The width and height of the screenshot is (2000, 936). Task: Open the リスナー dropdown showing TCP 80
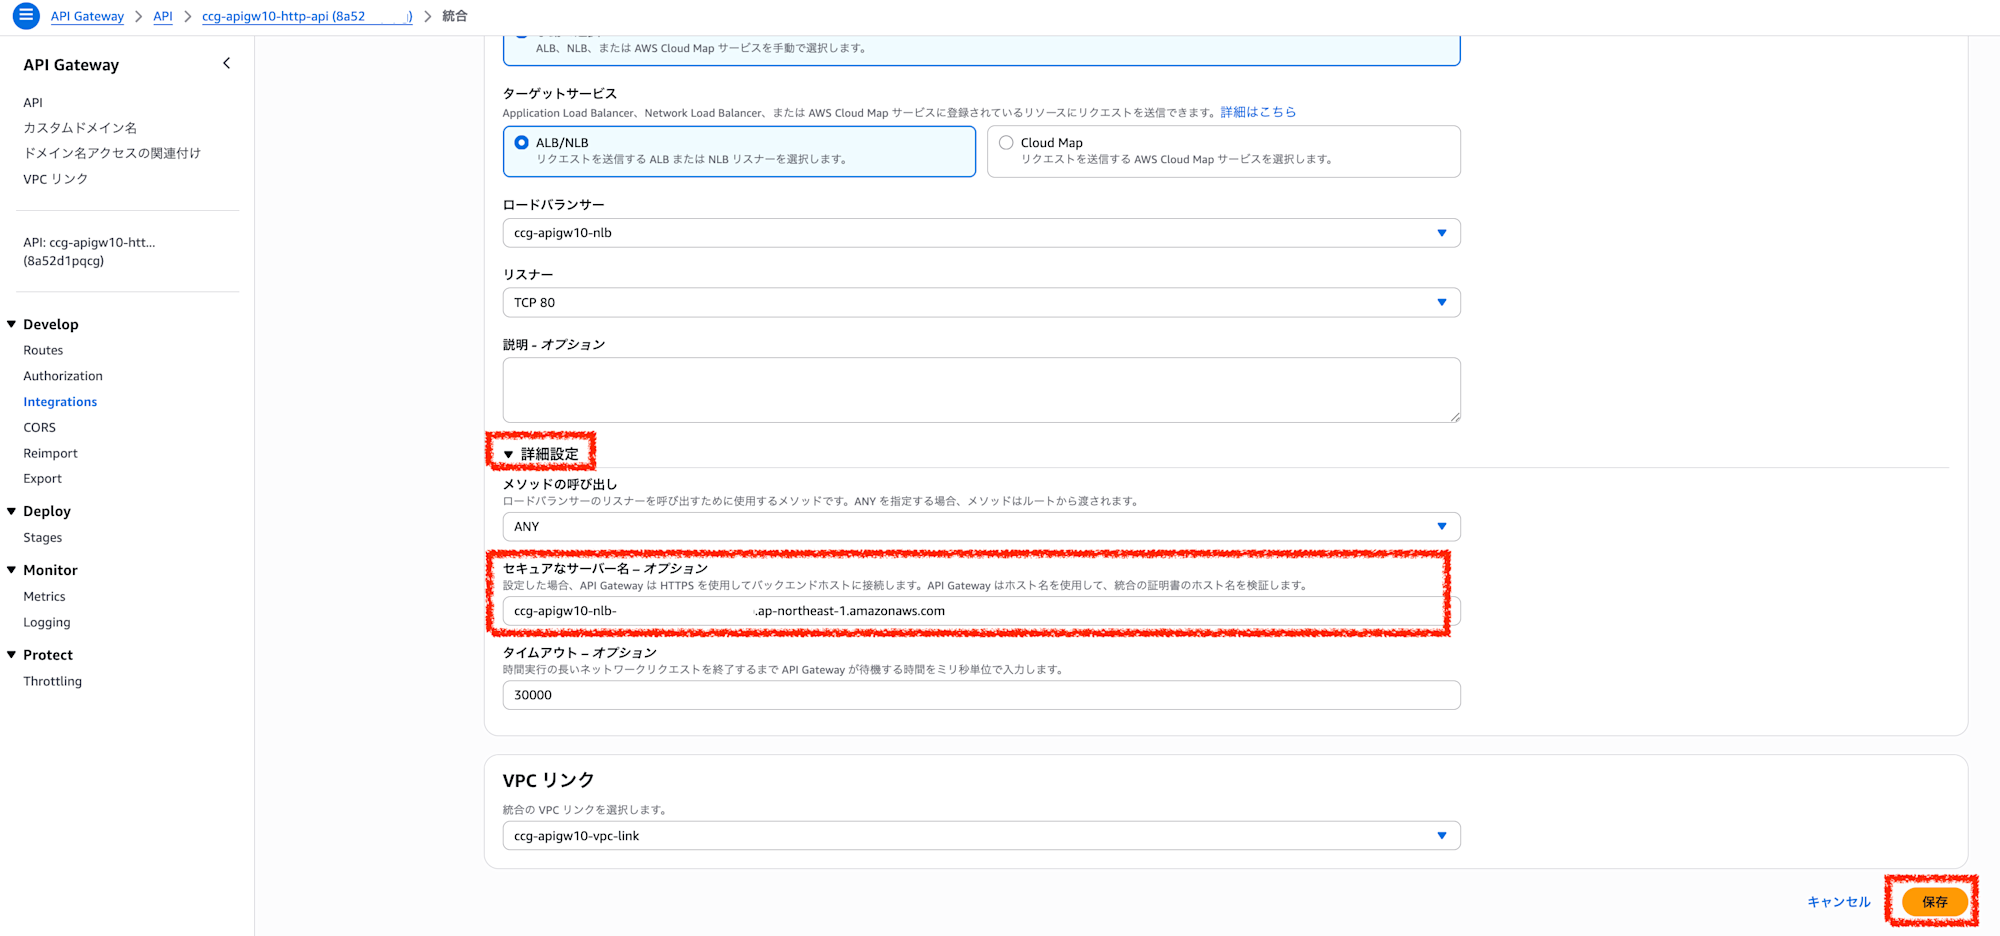coord(981,303)
